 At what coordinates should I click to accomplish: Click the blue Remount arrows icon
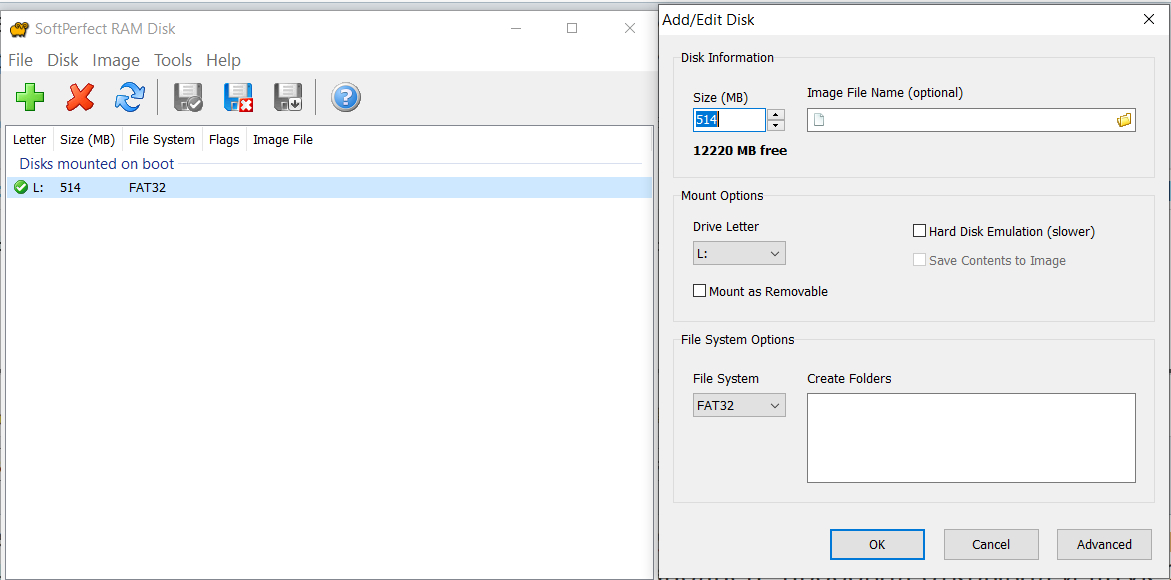(x=129, y=97)
